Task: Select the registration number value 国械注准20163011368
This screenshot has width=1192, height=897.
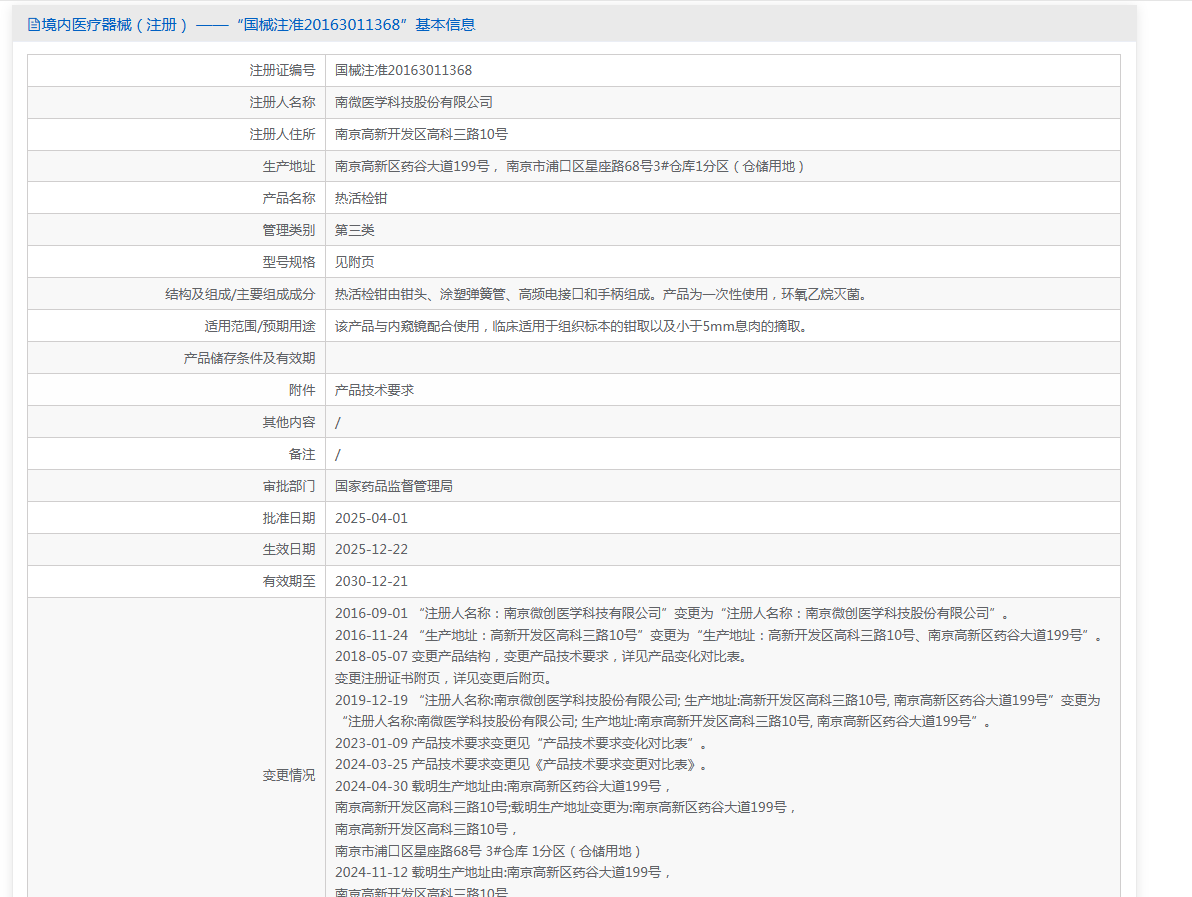Action: (x=404, y=71)
